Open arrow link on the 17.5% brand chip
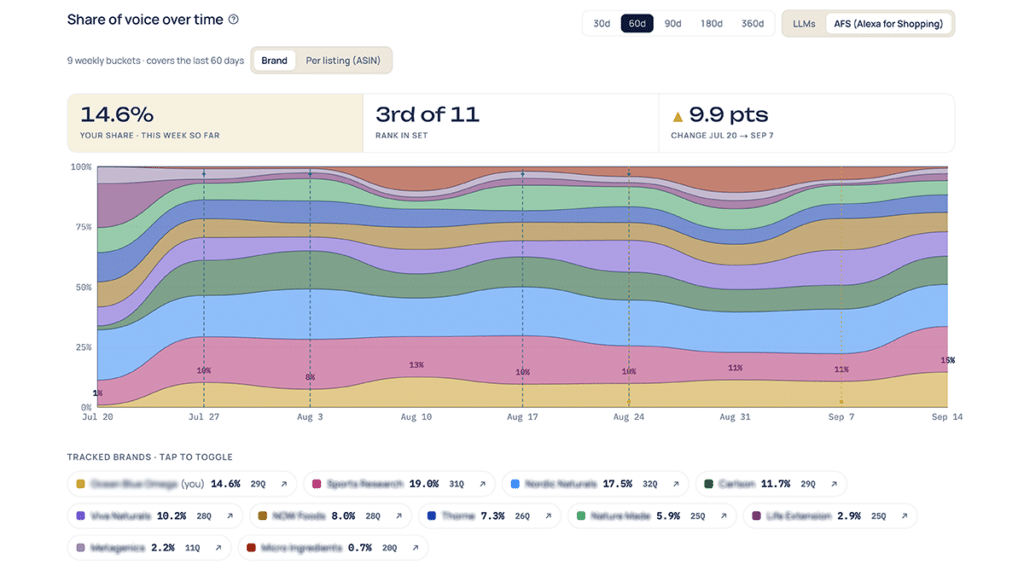 [676, 484]
